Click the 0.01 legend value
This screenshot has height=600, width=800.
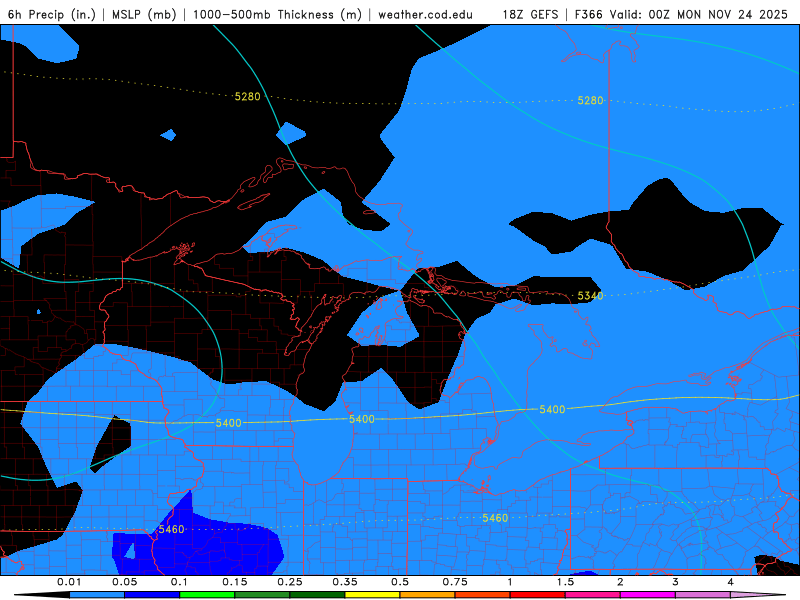pyautogui.click(x=69, y=582)
